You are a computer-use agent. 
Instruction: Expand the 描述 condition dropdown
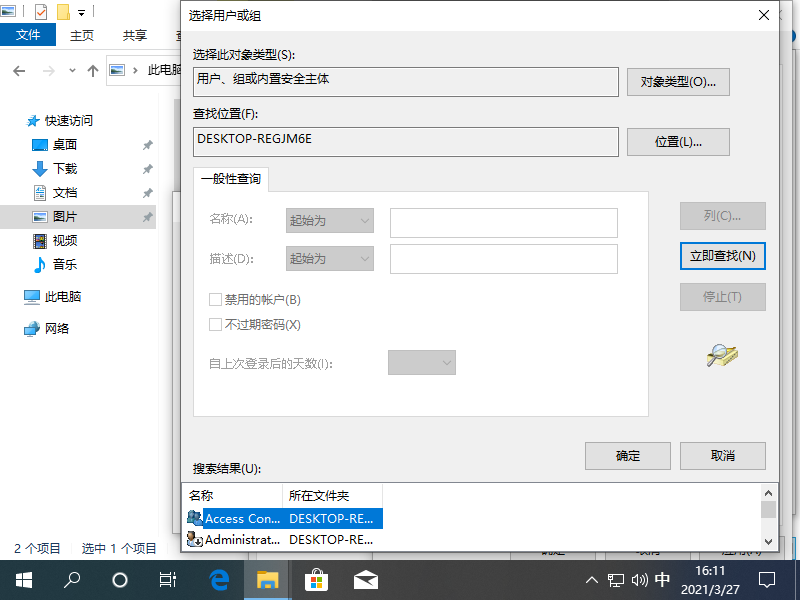[329, 258]
